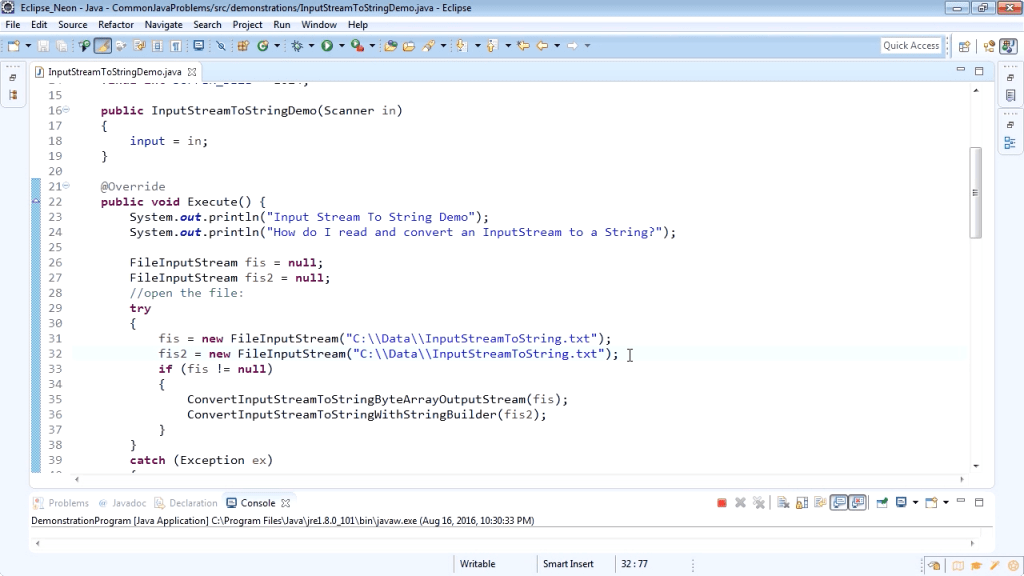This screenshot has height=576, width=1024.
Task: Terminate the process with the red square
Action: pyautogui.click(x=720, y=502)
